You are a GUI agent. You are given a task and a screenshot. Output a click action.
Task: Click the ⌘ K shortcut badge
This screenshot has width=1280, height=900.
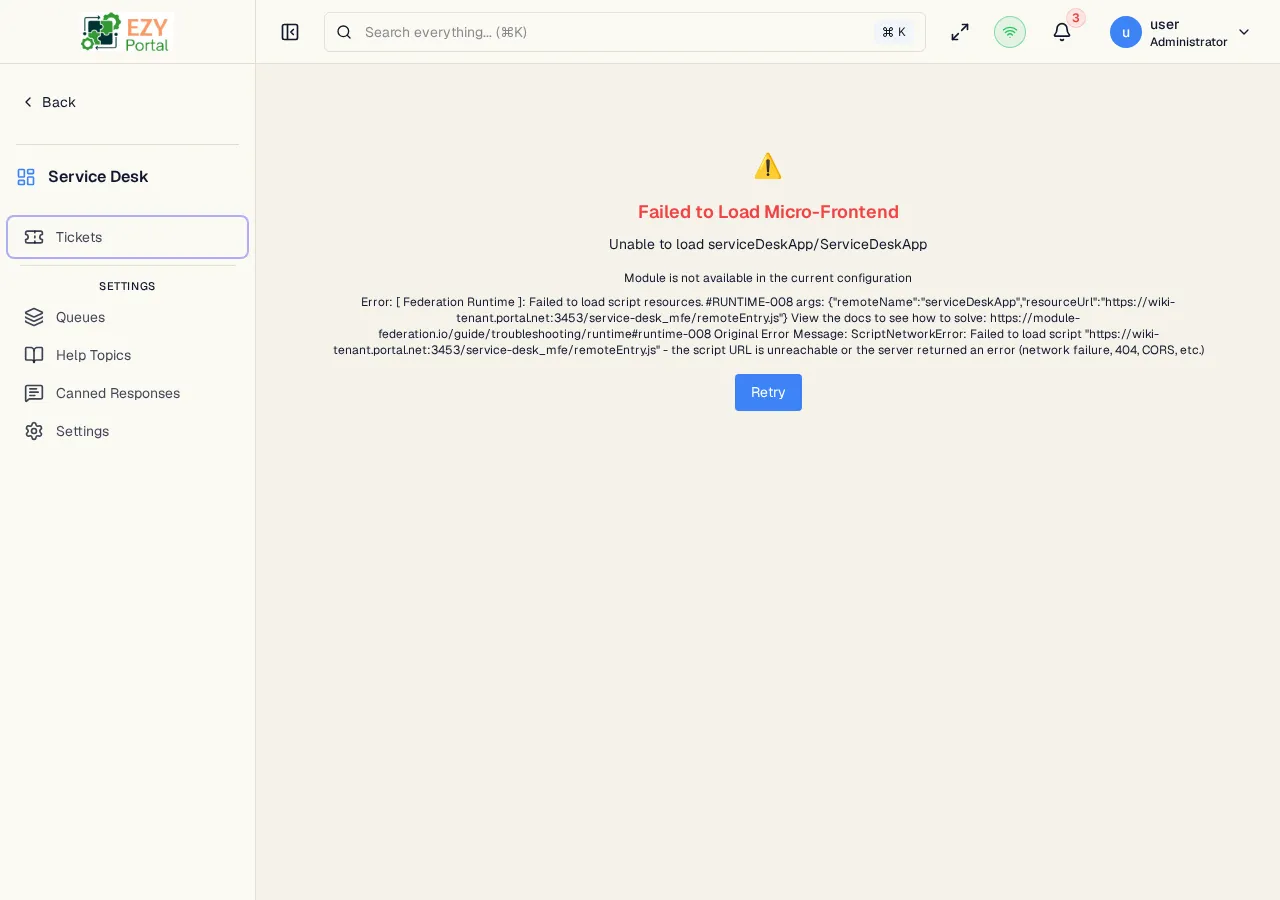(x=894, y=32)
